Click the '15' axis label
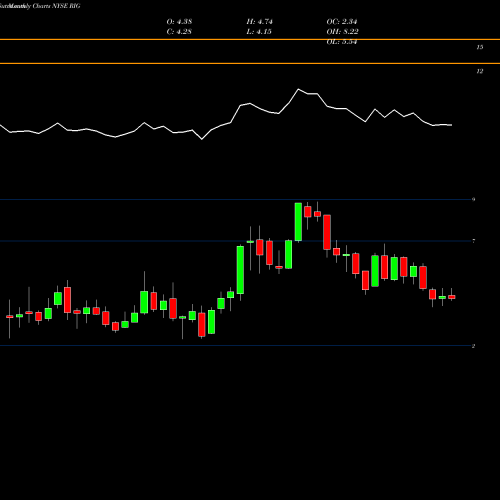500x500 pixels. click(x=480, y=47)
